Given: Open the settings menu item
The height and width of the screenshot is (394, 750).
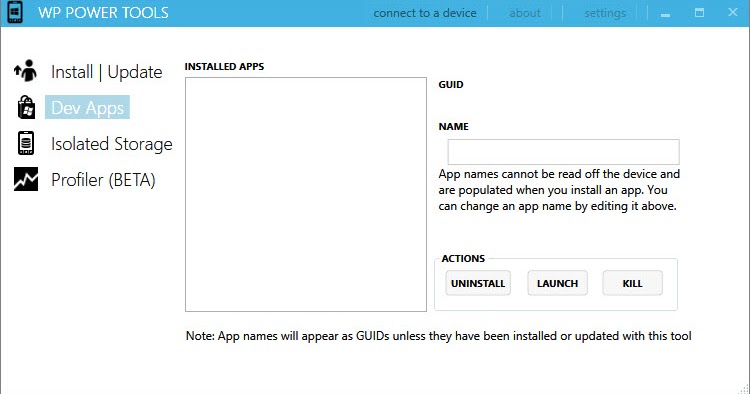Looking at the screenshot, I should point(605,13).
